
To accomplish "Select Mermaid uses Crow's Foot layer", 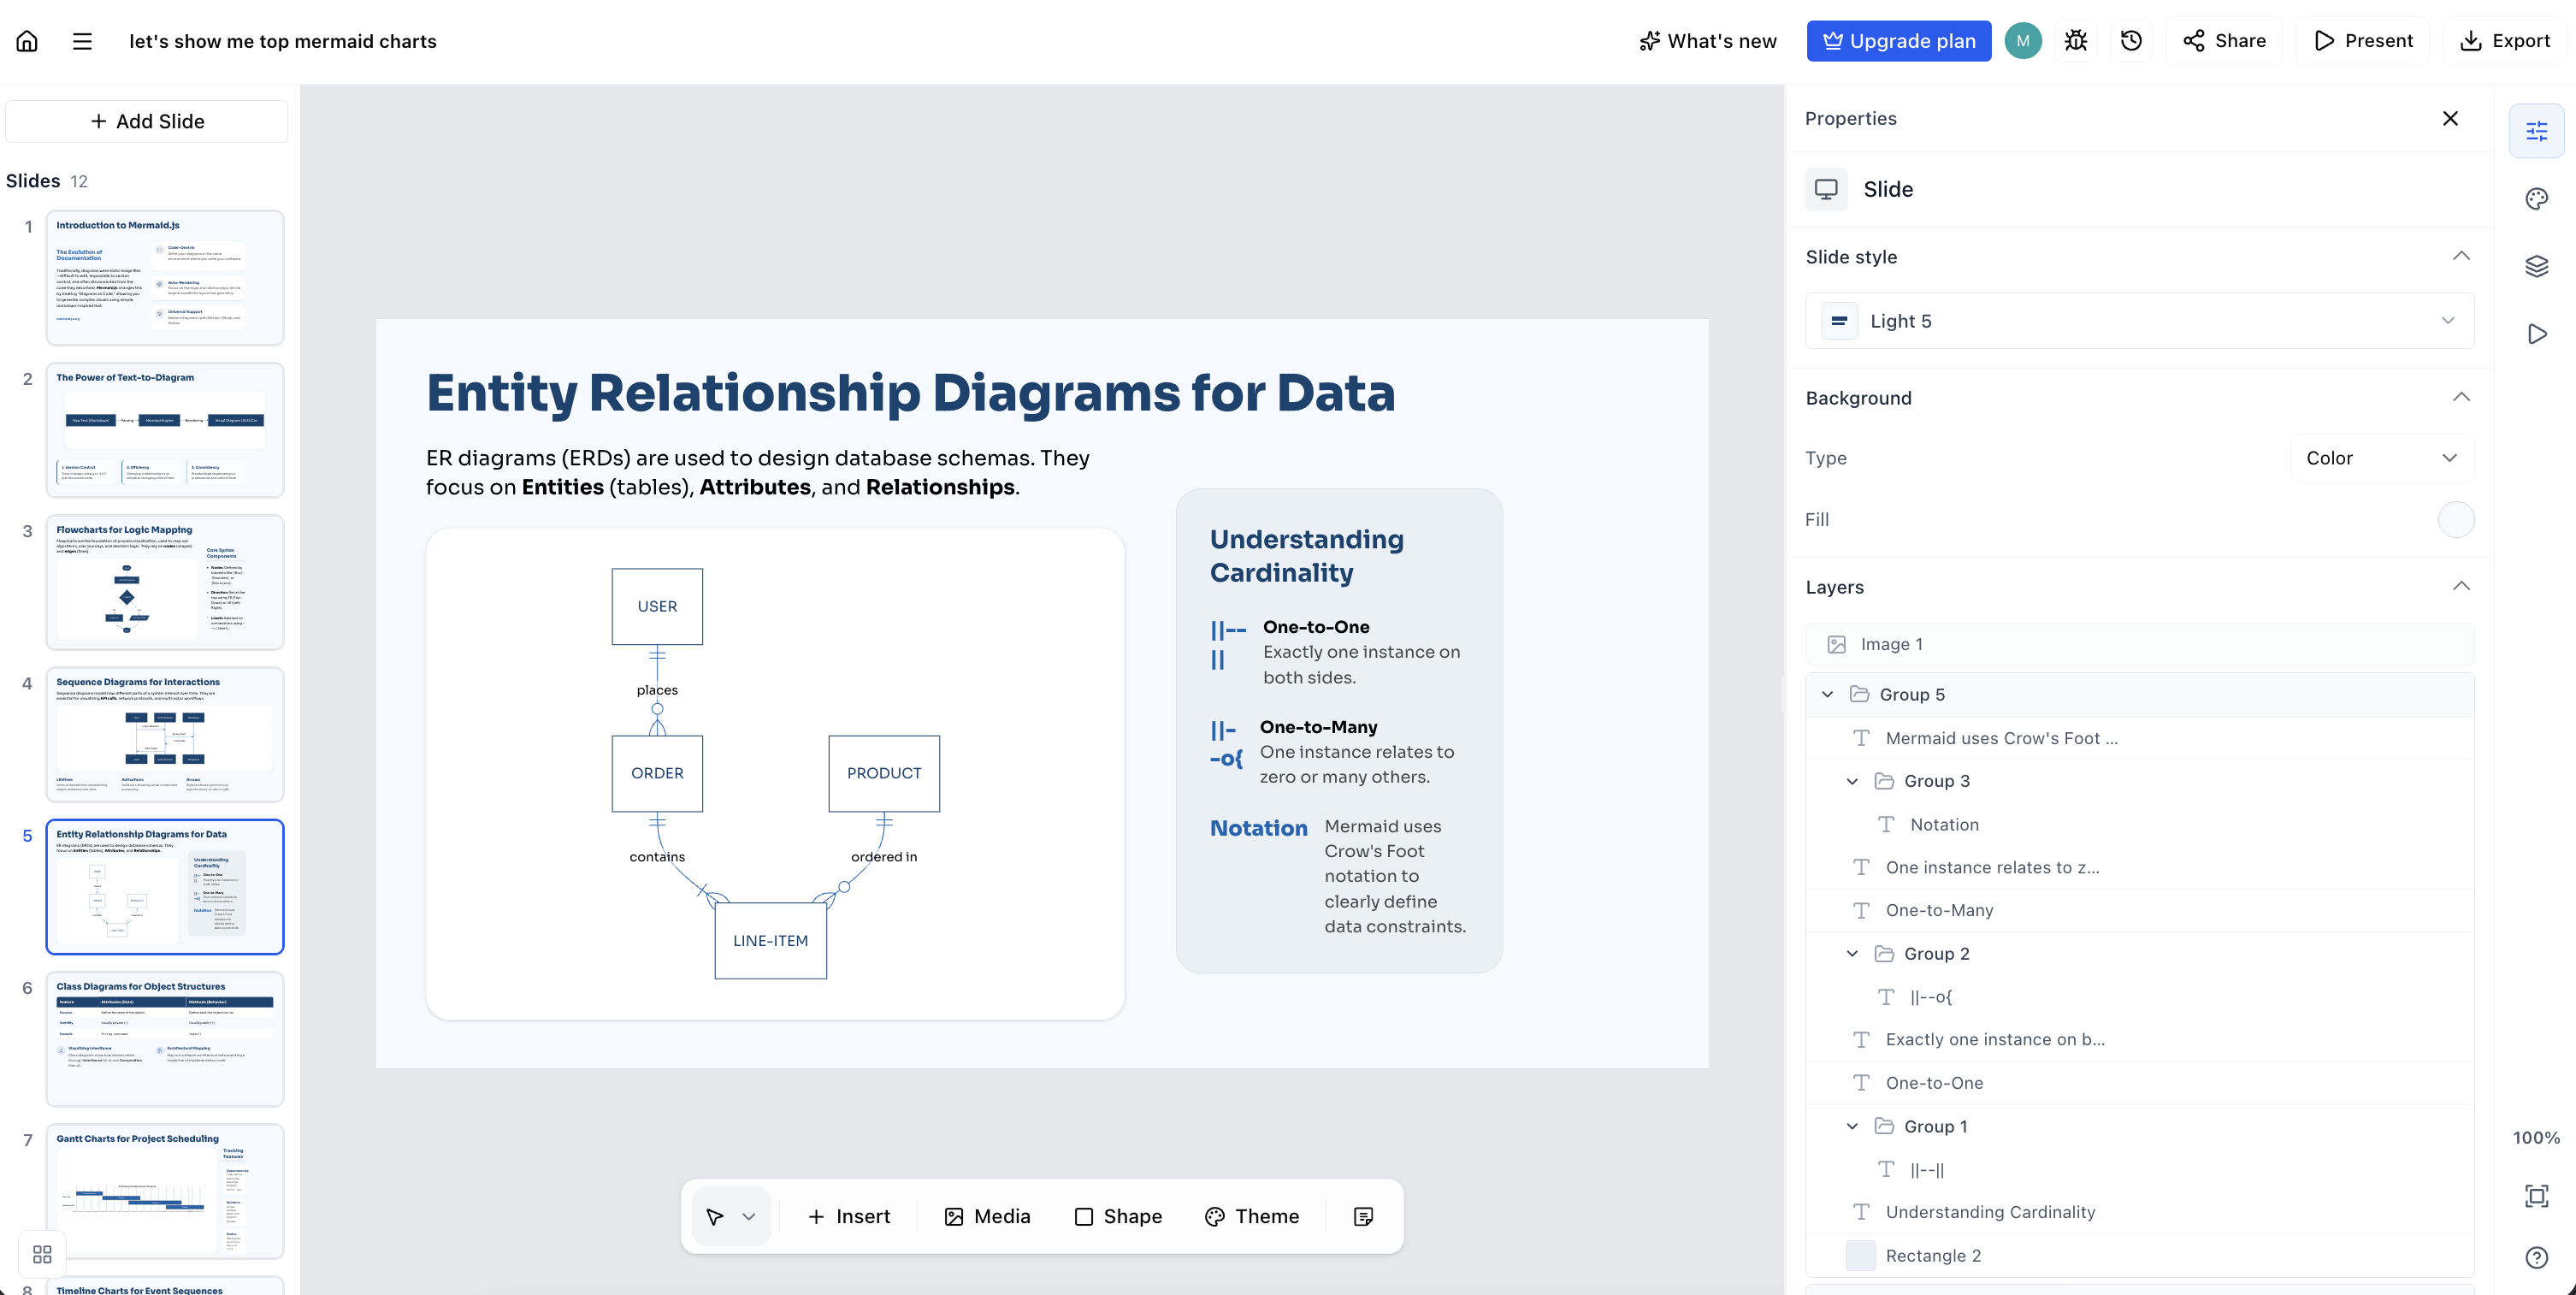I will point(2139,738).
